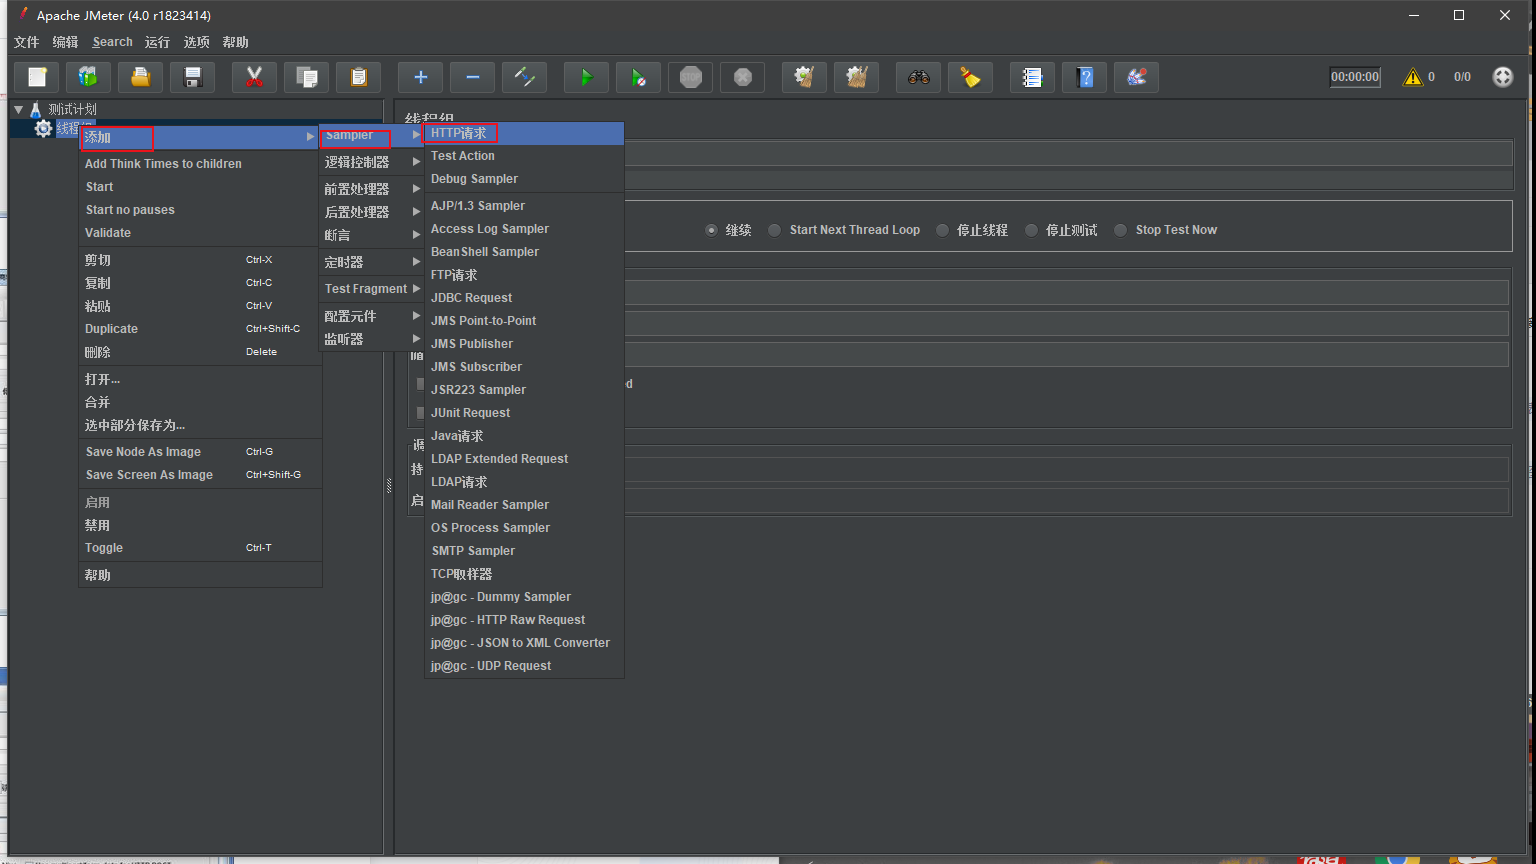Open the 帮助 menu in menu bar

[236, 42]
